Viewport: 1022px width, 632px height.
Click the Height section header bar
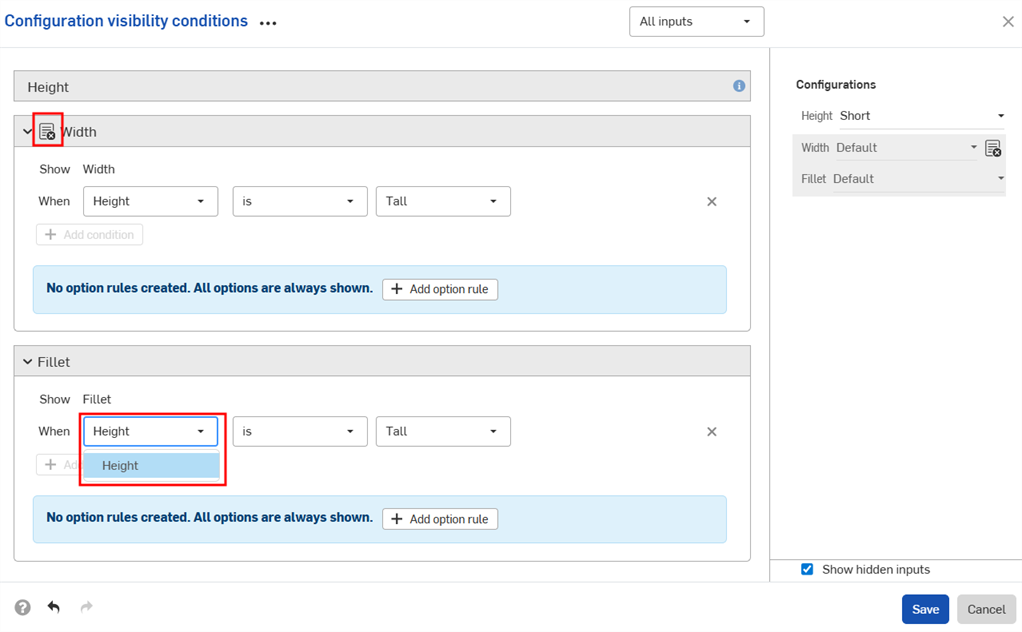[x=382, y=86]
